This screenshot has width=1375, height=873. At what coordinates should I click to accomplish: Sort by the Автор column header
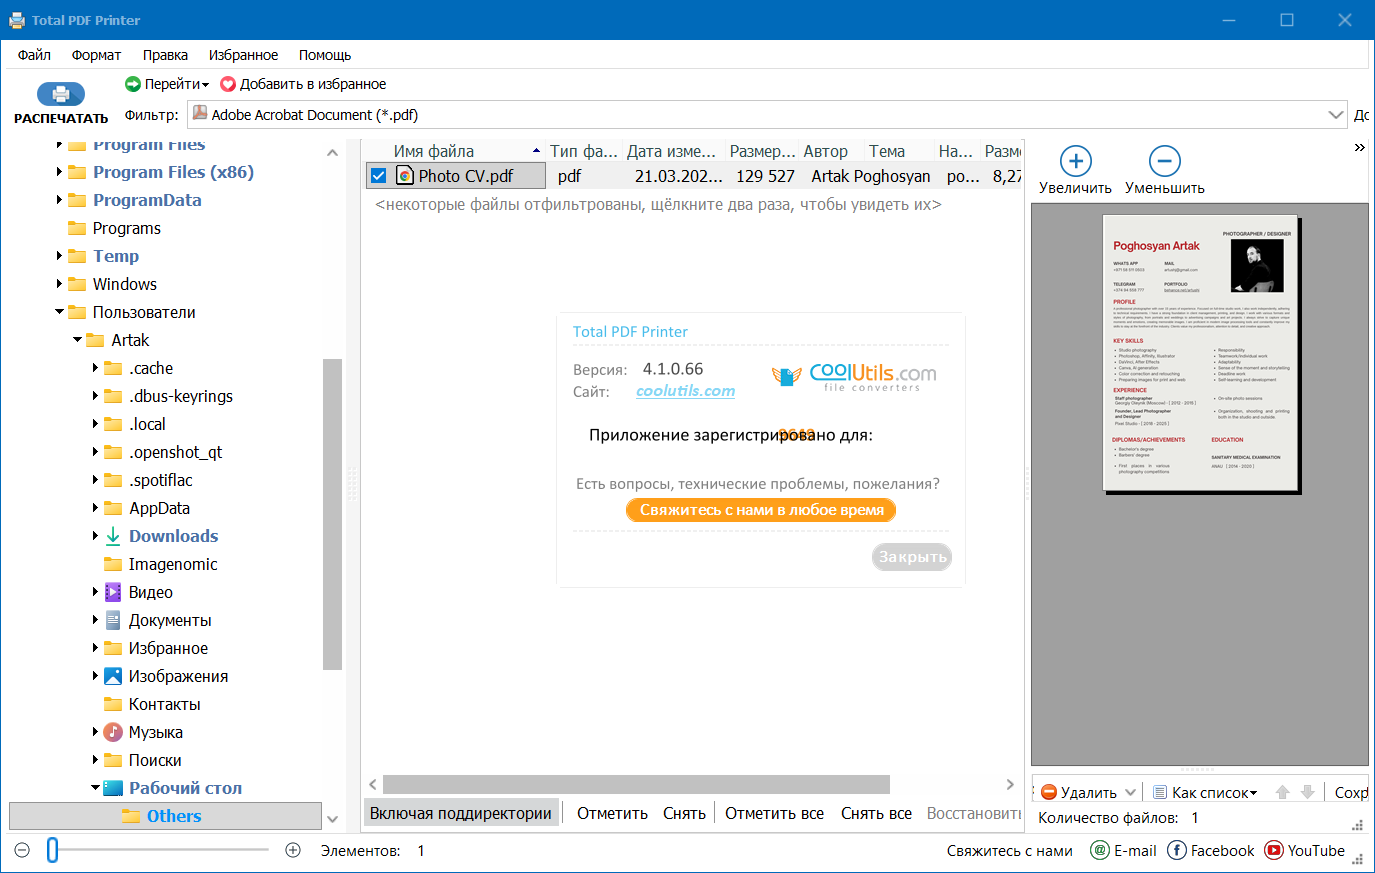point(826,151)
